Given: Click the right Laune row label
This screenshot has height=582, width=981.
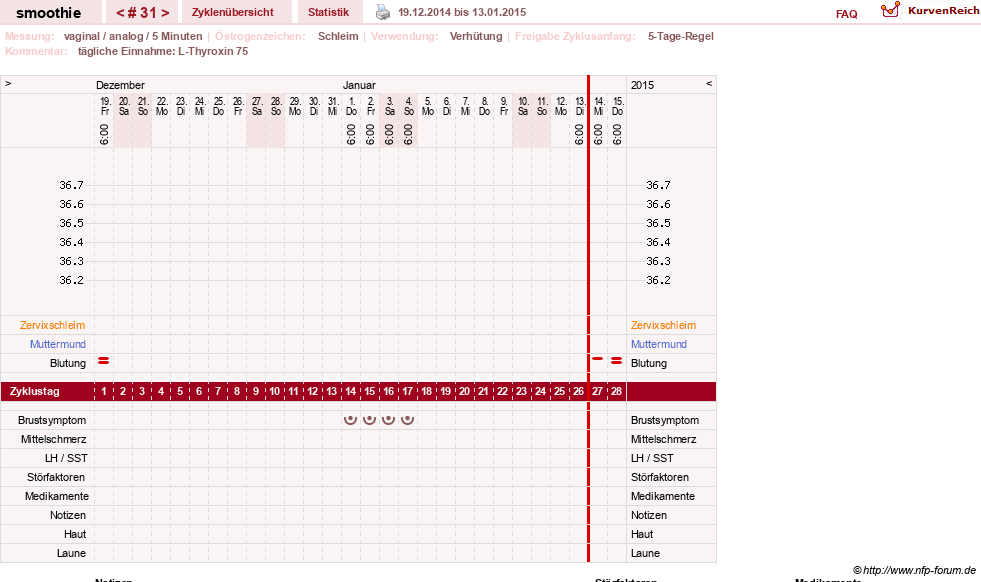Looking at the screenshot, I should coord(645,553).
